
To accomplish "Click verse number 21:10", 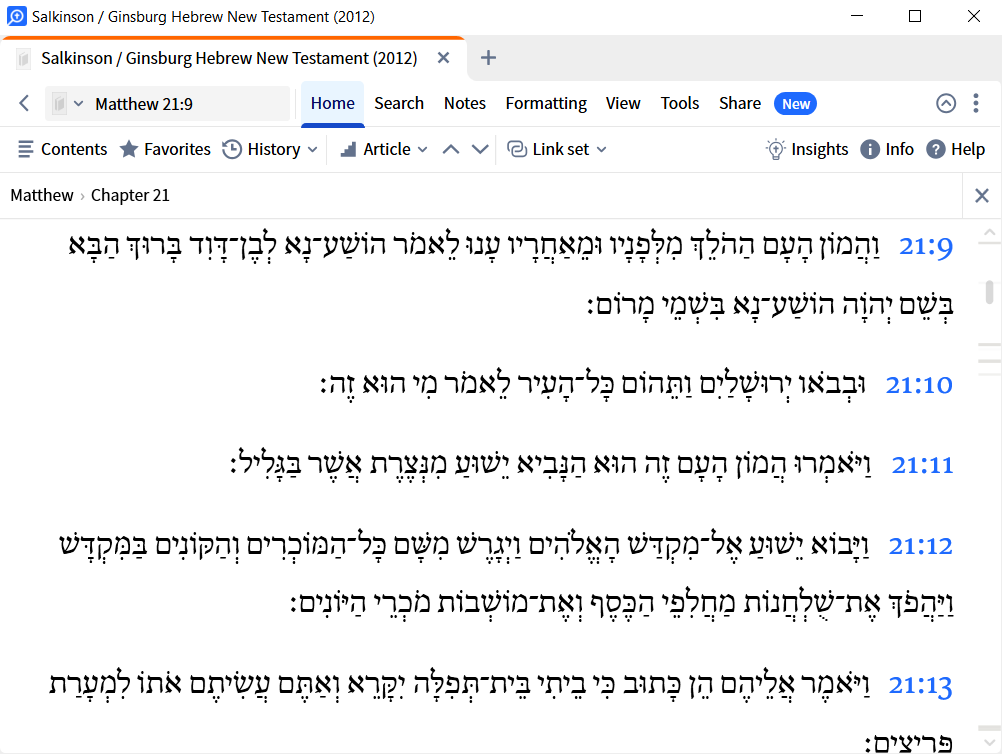I will pos(919,385).
